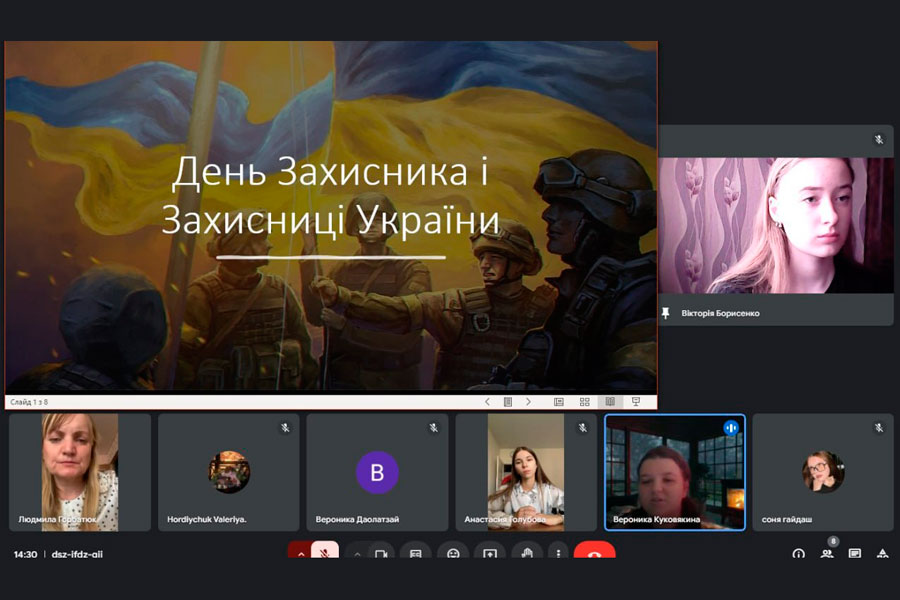Select Вероника Куковякина video tile
Viewport: 900px width, 600px height.
pyautogui.click(x=675, y=472)
